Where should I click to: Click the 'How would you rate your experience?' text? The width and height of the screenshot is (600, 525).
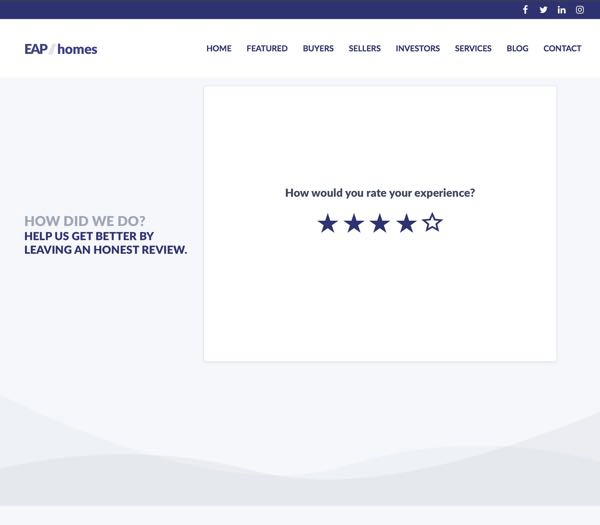(380, 193)
